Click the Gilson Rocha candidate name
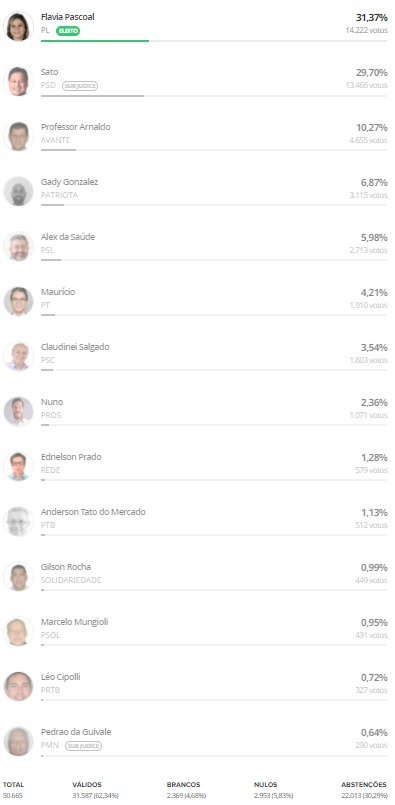Screen dimensions: 395x805 coord(66,567)
